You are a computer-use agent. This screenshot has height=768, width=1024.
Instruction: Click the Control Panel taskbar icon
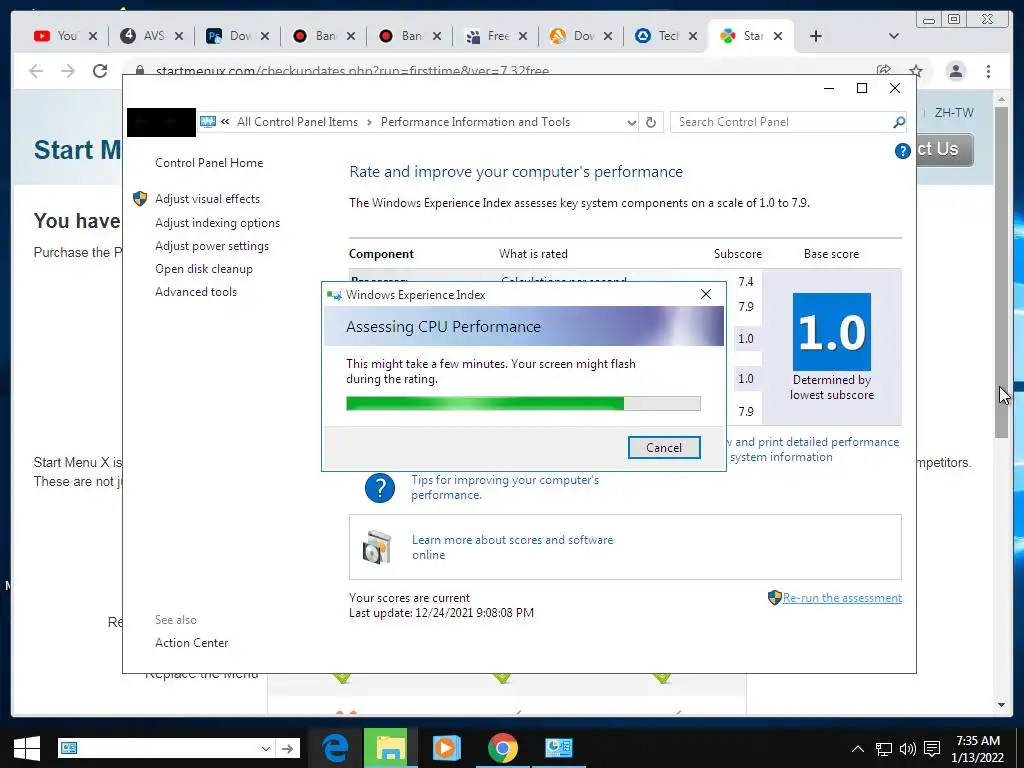[x=558, y=748]
